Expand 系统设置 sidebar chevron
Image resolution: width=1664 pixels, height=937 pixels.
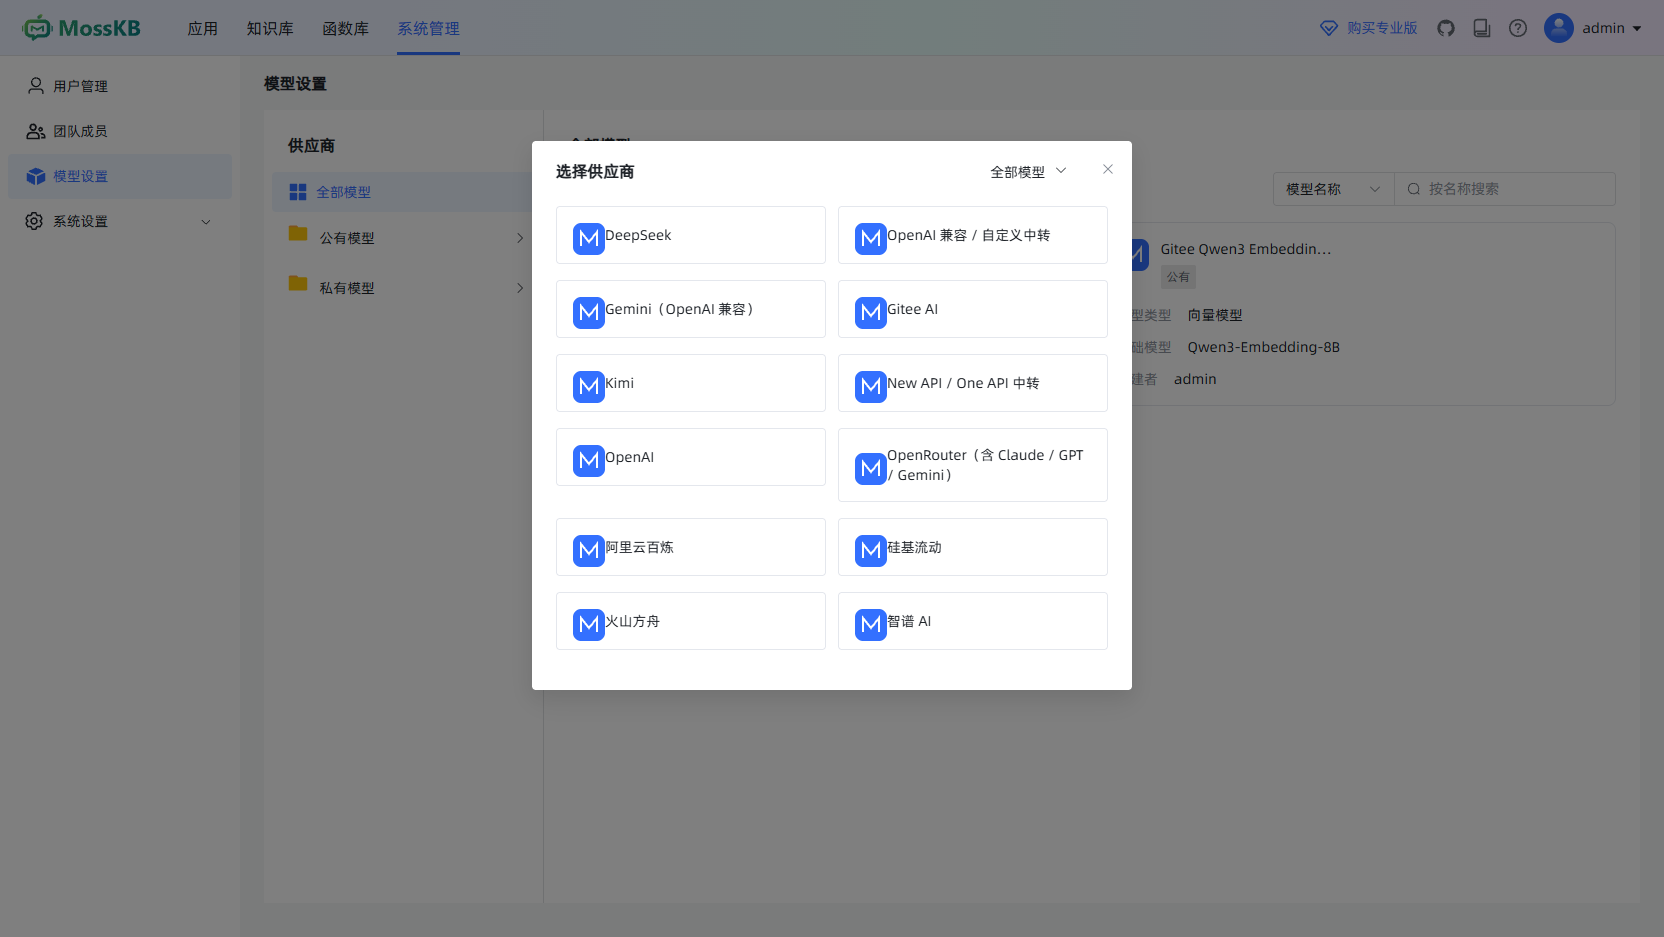(x=206, y=221)
